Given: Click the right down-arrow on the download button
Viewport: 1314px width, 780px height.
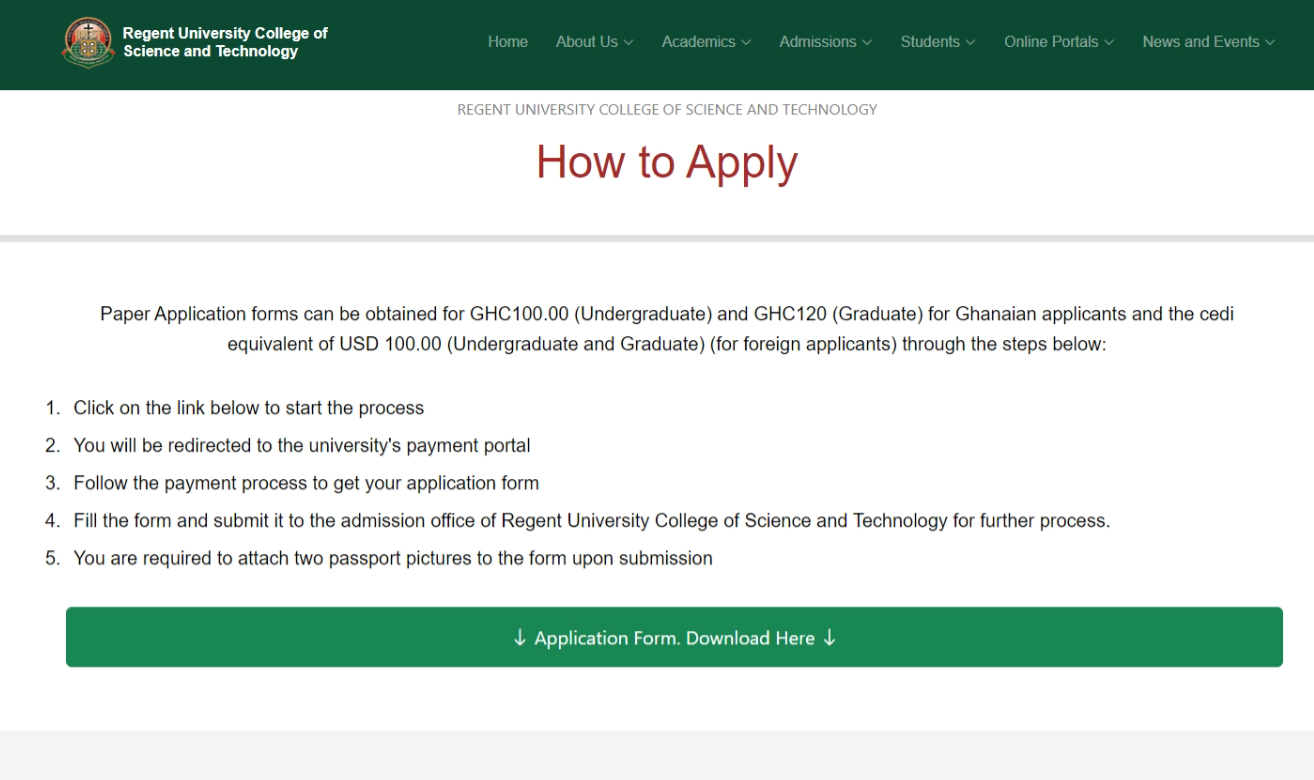Looking at the screenshot, I should [x=829, y=638].
